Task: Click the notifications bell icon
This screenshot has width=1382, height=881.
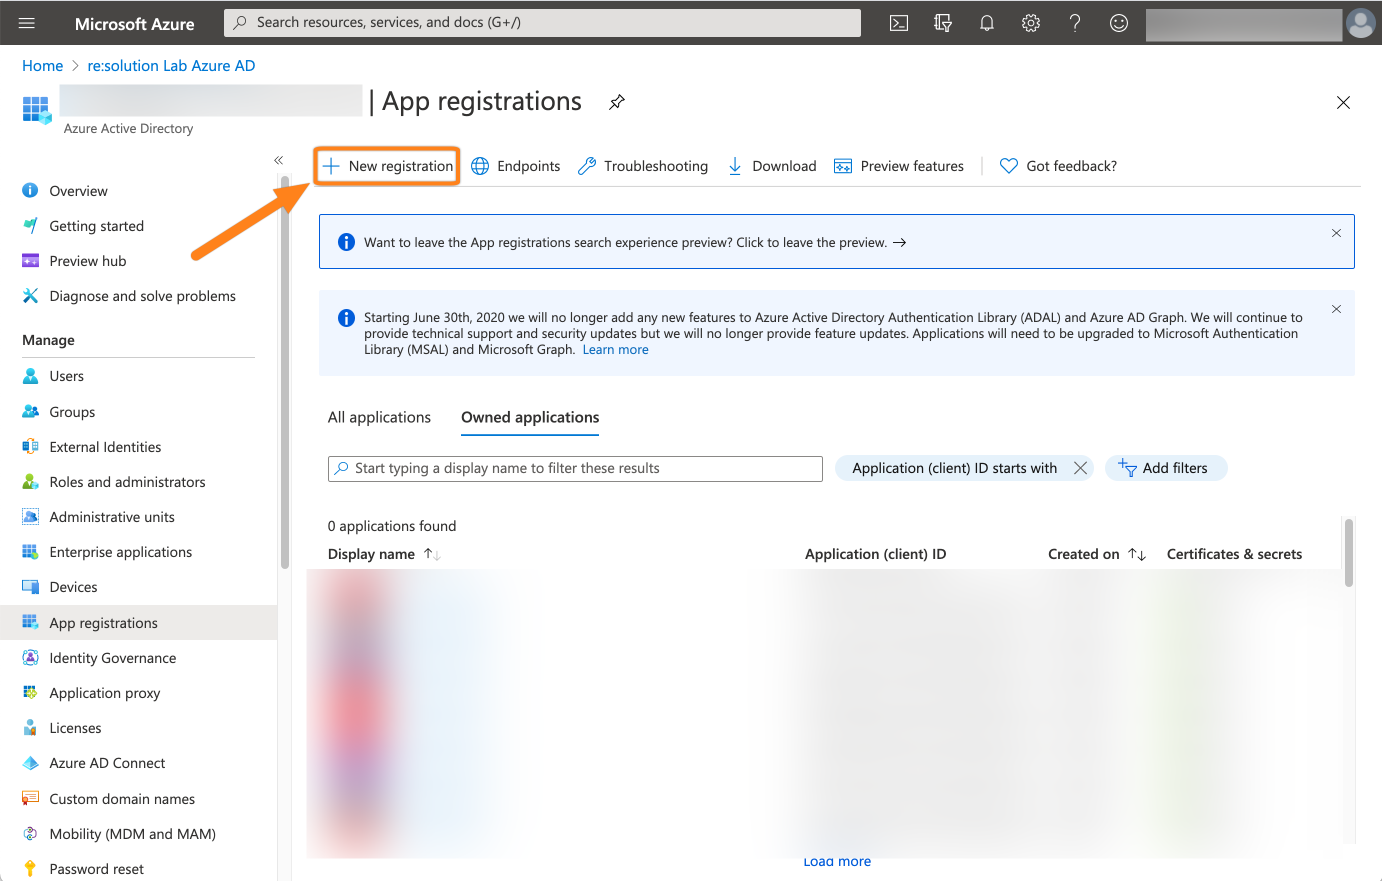Action: click(987, 23)
